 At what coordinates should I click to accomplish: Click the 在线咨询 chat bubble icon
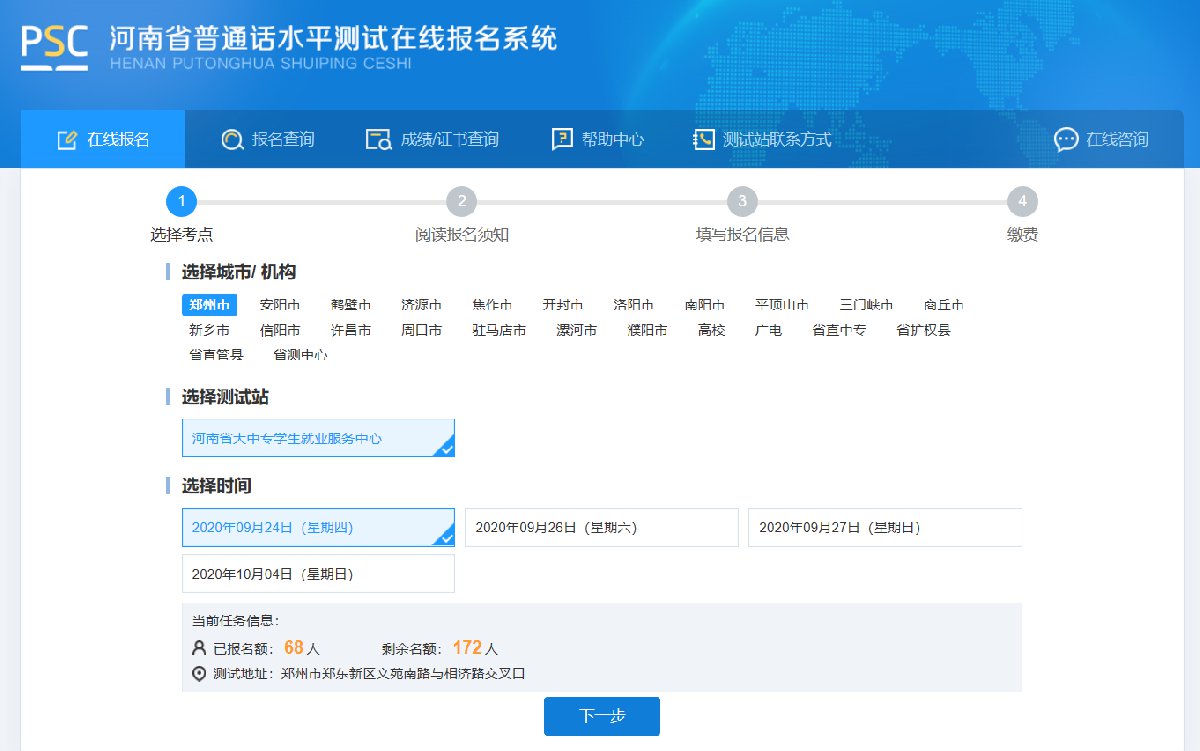[x=1066, y=140]
